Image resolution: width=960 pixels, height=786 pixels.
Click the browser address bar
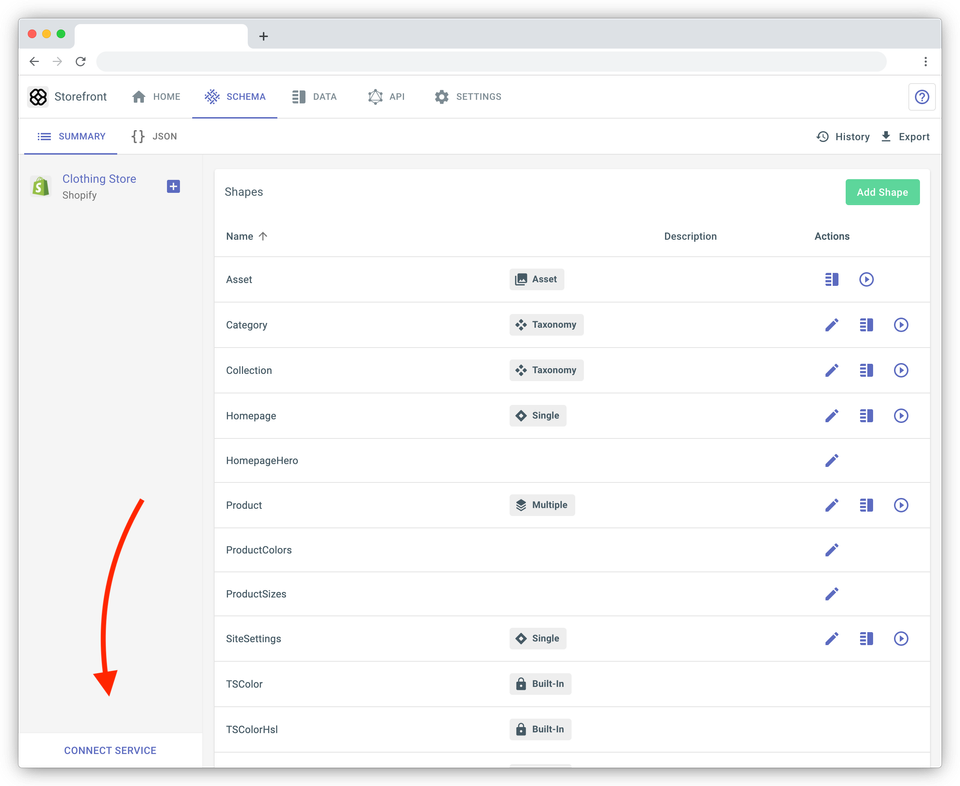tap(491, 61)
